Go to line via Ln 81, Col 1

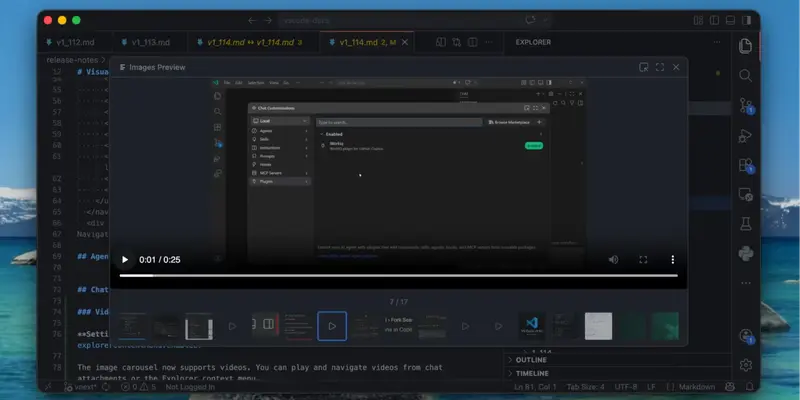(x=535, y=387)
